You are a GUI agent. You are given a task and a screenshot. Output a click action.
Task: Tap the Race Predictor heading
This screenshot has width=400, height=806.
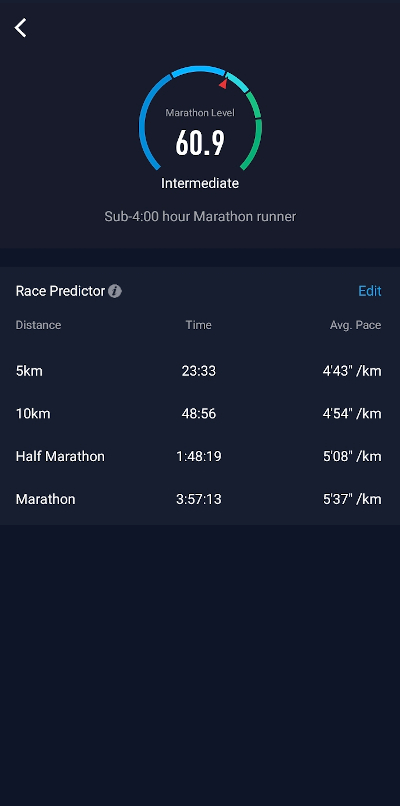pos(60,291)
